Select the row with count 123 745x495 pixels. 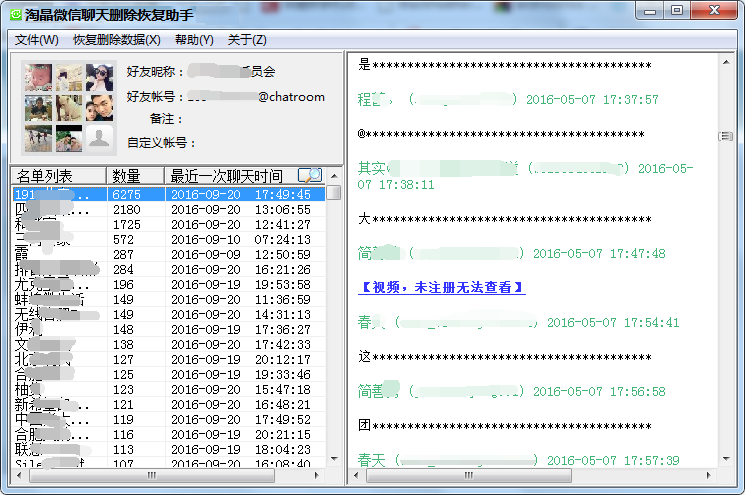point(169,390)
